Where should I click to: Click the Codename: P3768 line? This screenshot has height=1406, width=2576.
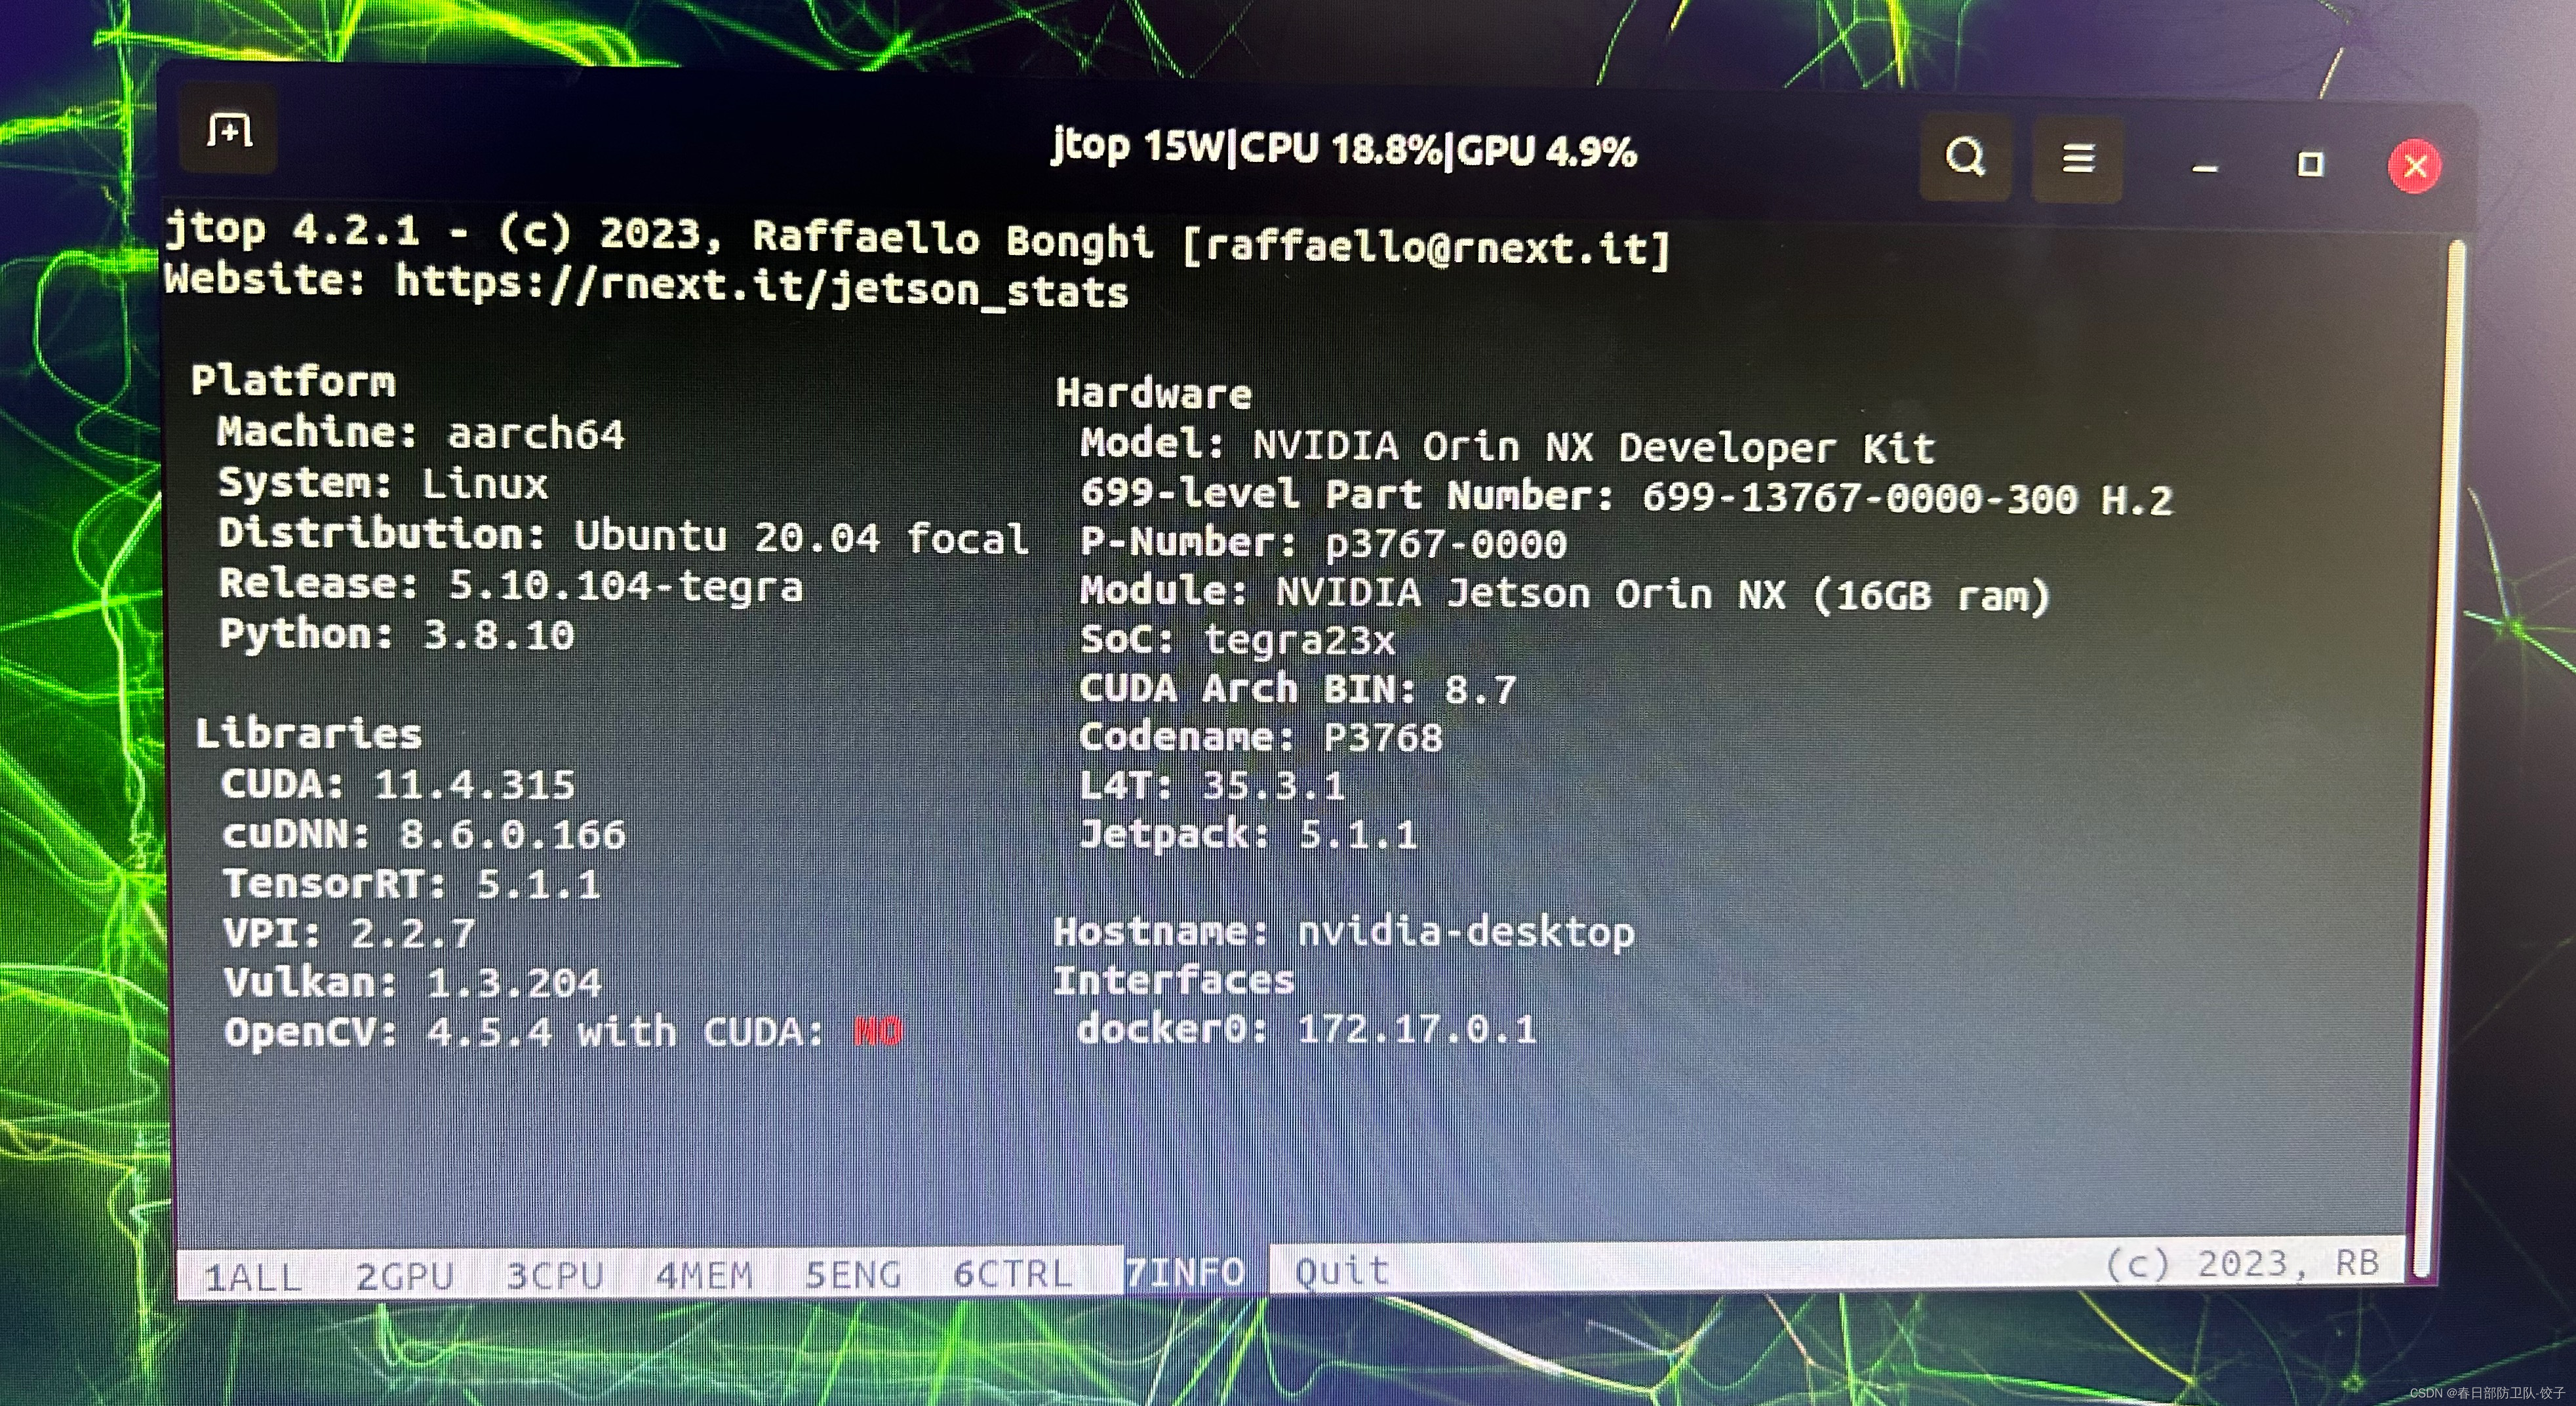(1261, 738)
